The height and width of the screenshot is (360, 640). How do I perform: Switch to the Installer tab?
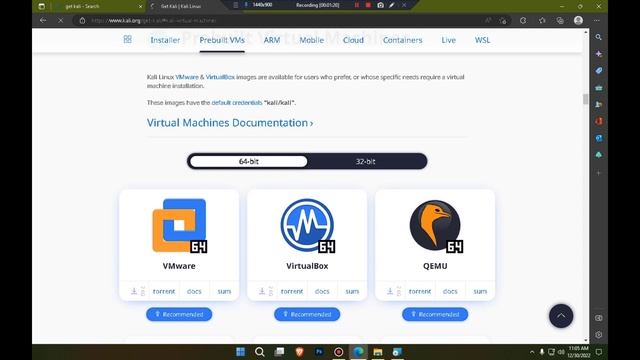165,40
